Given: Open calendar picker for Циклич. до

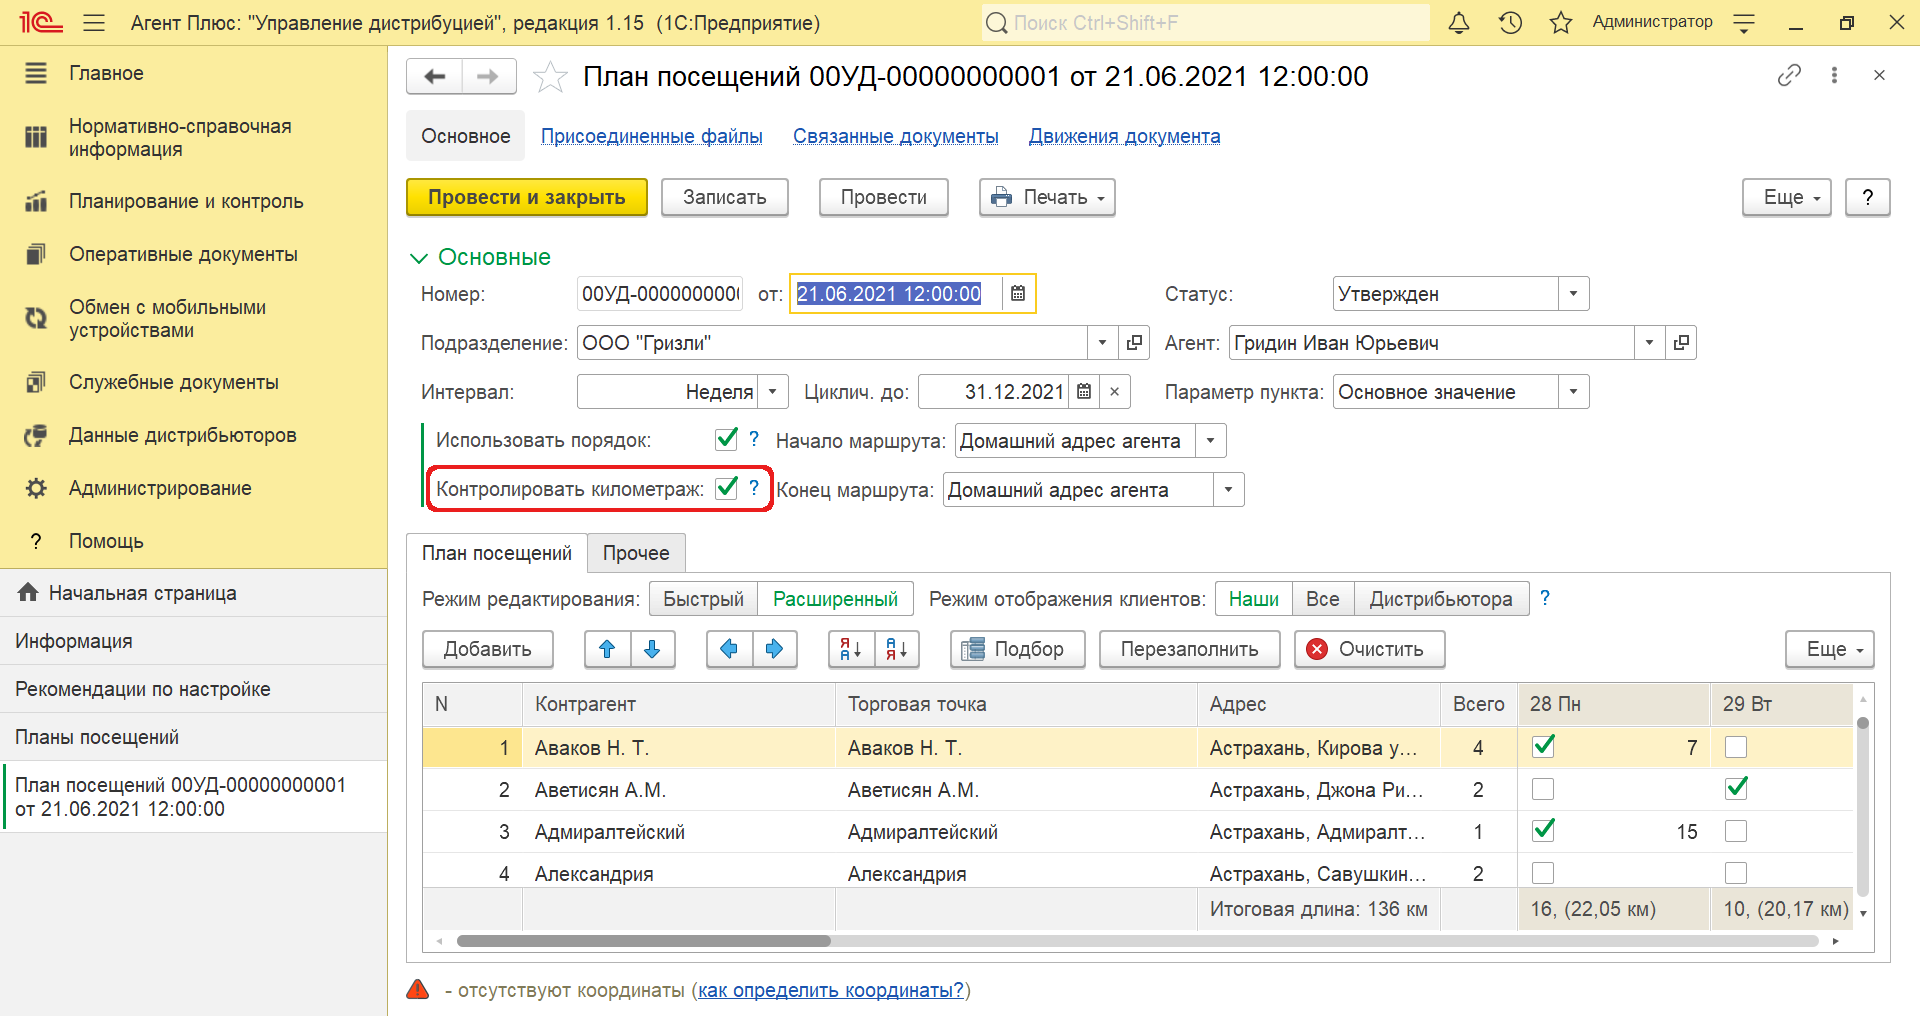Looking at the screenshot, I should pos(1084,391).
